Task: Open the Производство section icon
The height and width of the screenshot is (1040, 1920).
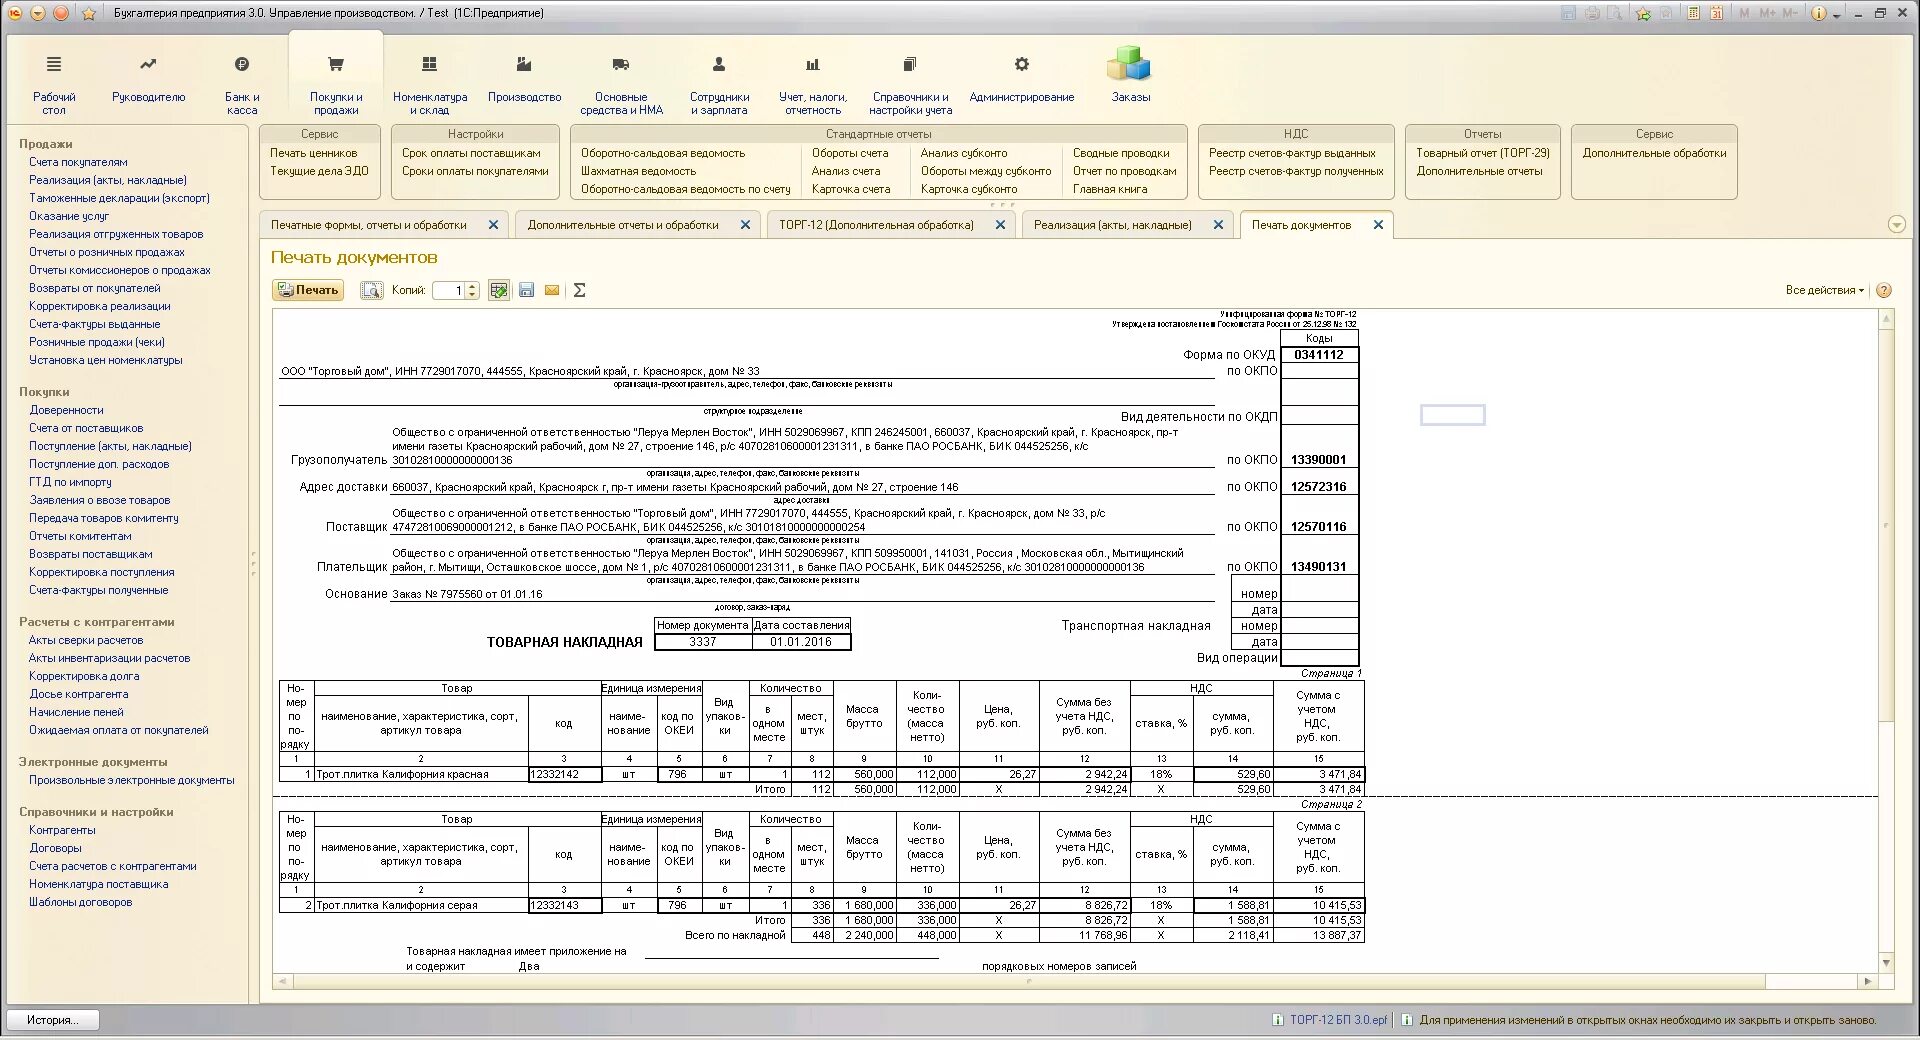Action: (524, 64)
